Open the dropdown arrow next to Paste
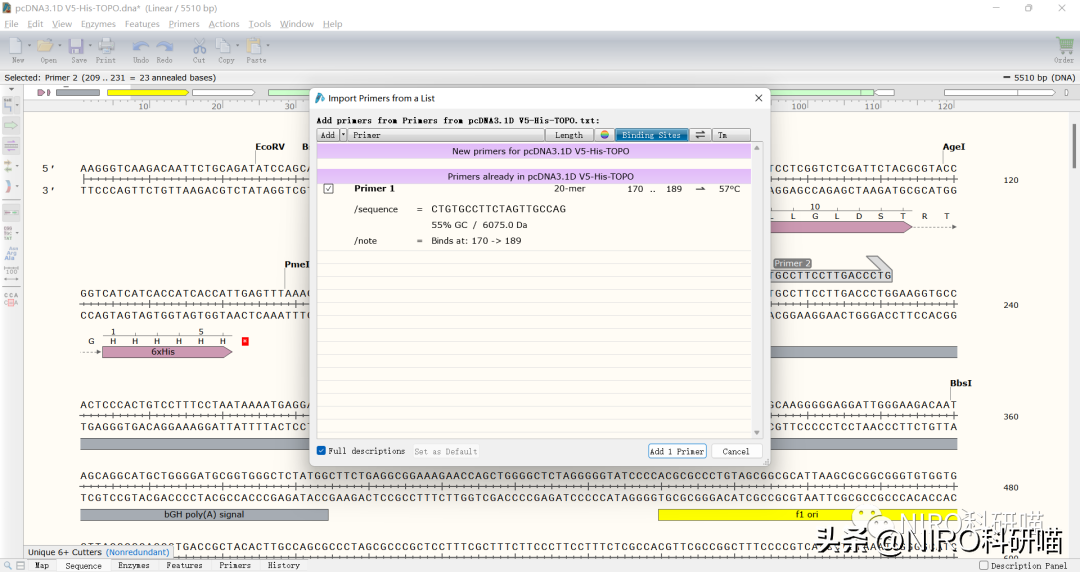This screenshot has height=572, width=1080. tap(268, 46)
